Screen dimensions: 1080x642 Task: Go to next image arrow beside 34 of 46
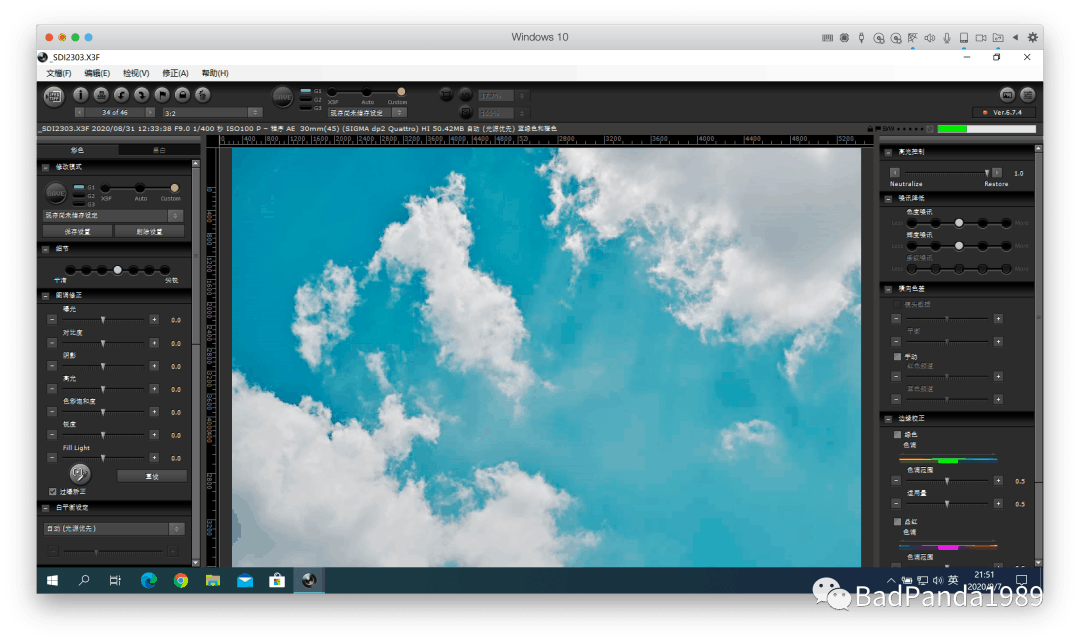tap(150, 112)
